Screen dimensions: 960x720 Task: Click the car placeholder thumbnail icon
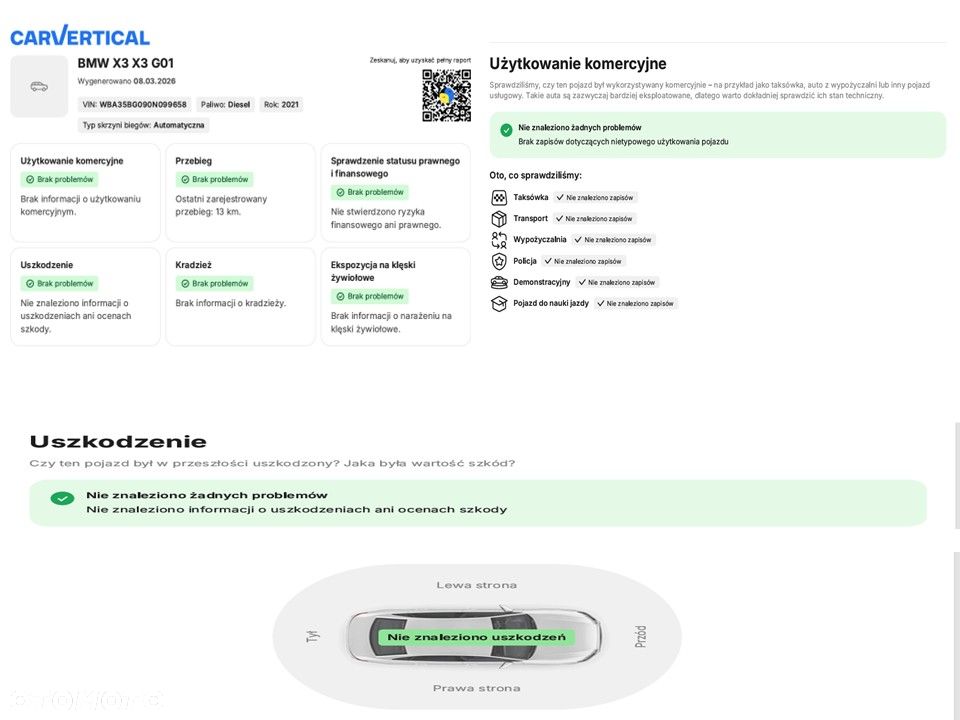pyautogui.click(x=39, y=87)
